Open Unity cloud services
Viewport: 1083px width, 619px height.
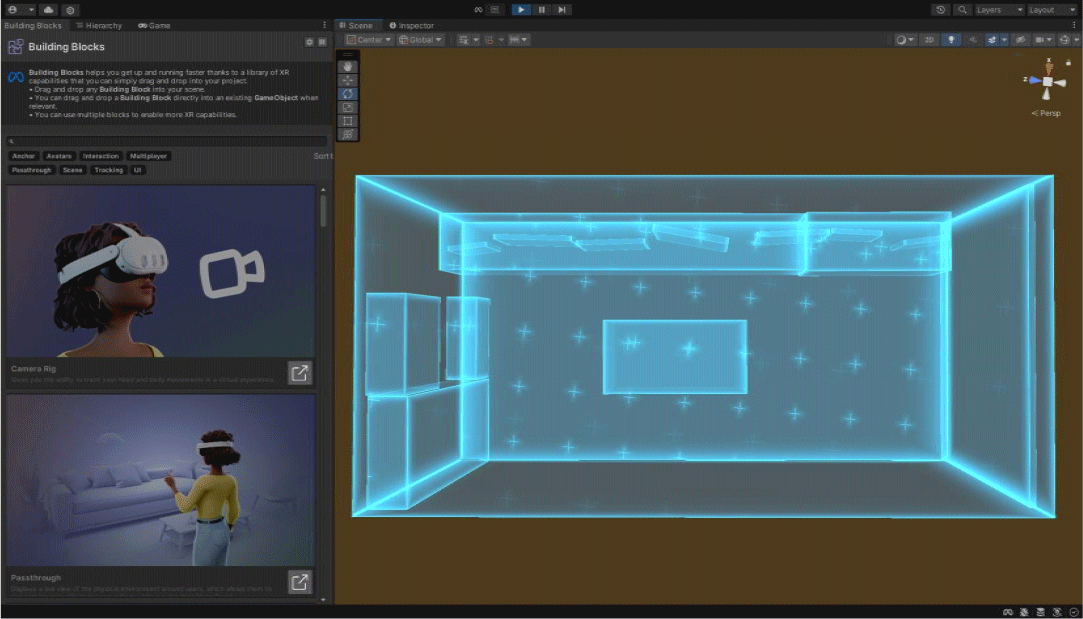48,10
